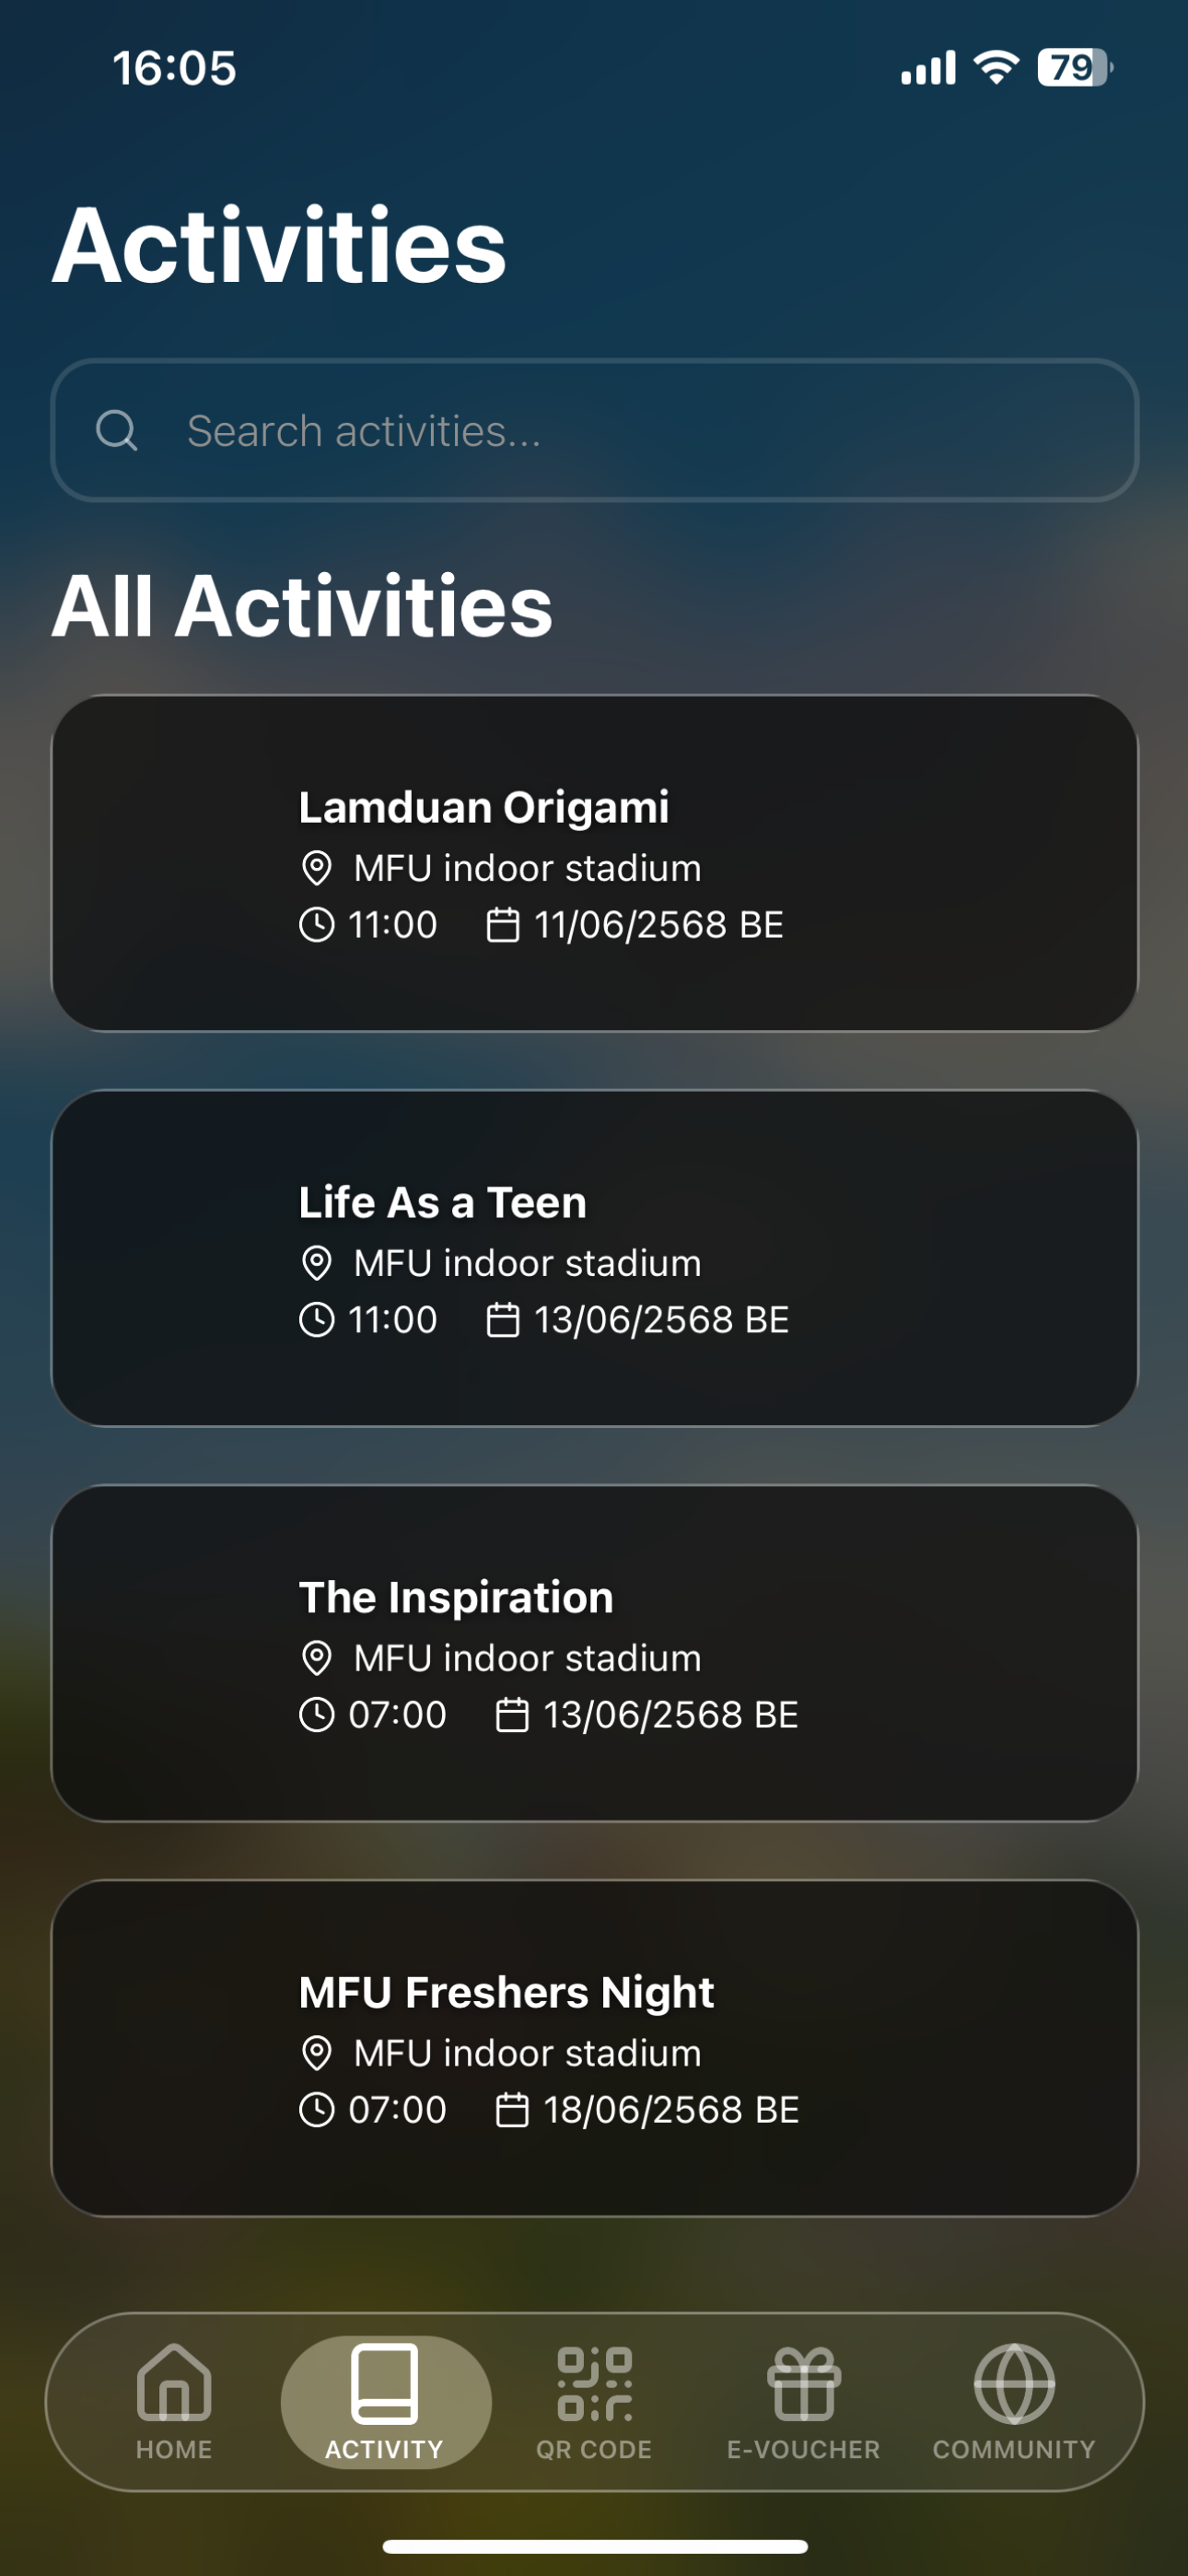Click the clock icon on Life As a Teen
This screenshot has width=1188, height=2576.
tap(317, 1320)
